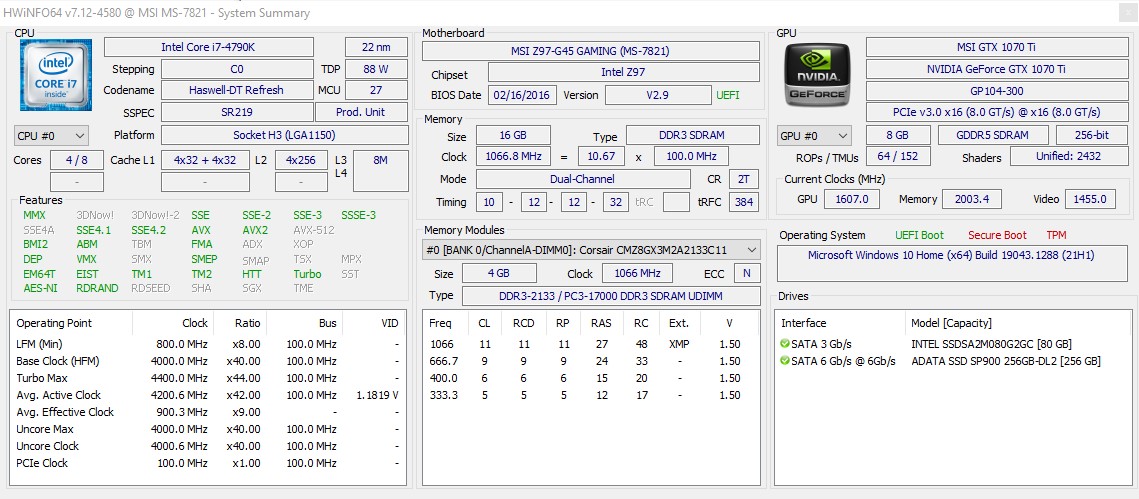The width and height of the screenshot is (1139, 499).
Task: Click the TDP field showing 88 W
Action: click(376, 69)
